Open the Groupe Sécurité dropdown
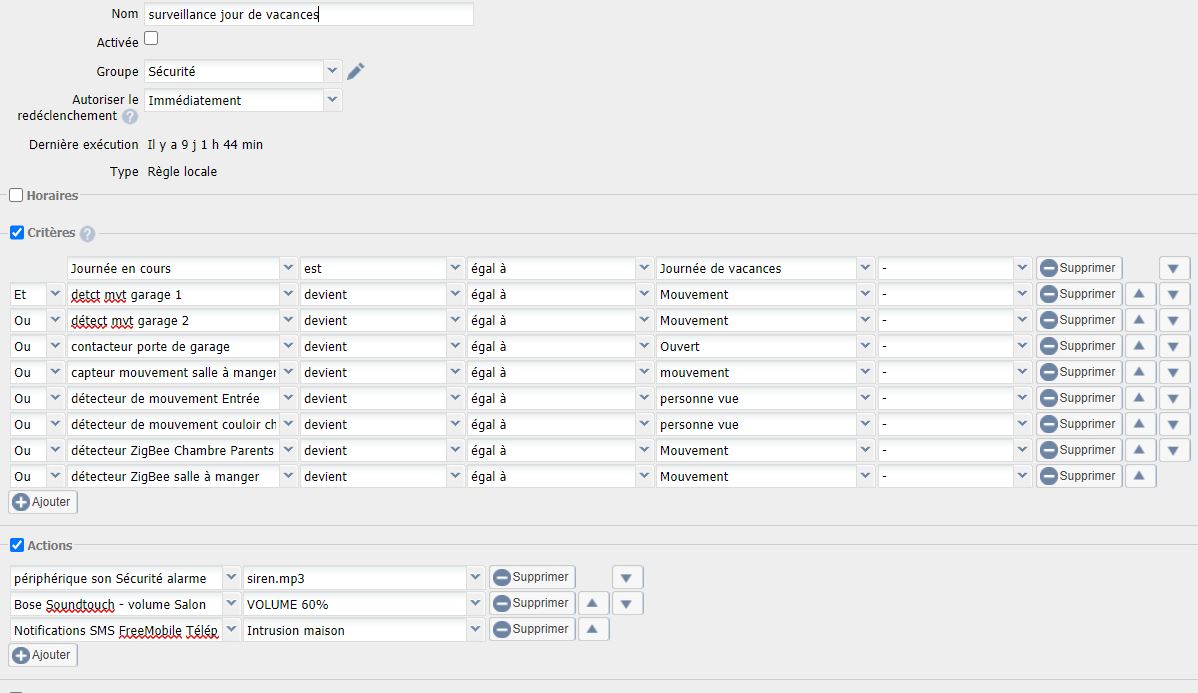 point(332,71)
